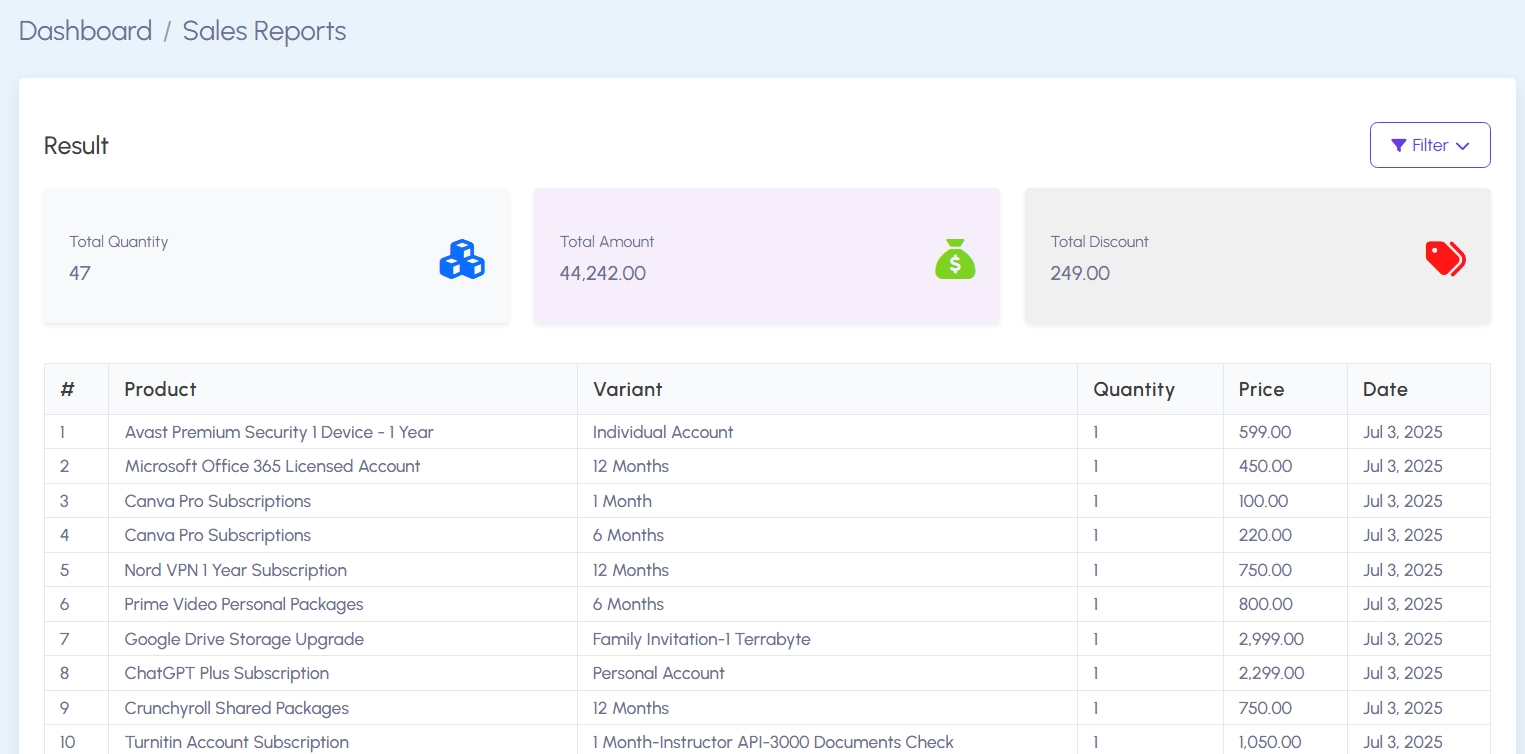1525x754 pixels.
Task: Click the Personal Account variant
Action: (x=659, y=673)
